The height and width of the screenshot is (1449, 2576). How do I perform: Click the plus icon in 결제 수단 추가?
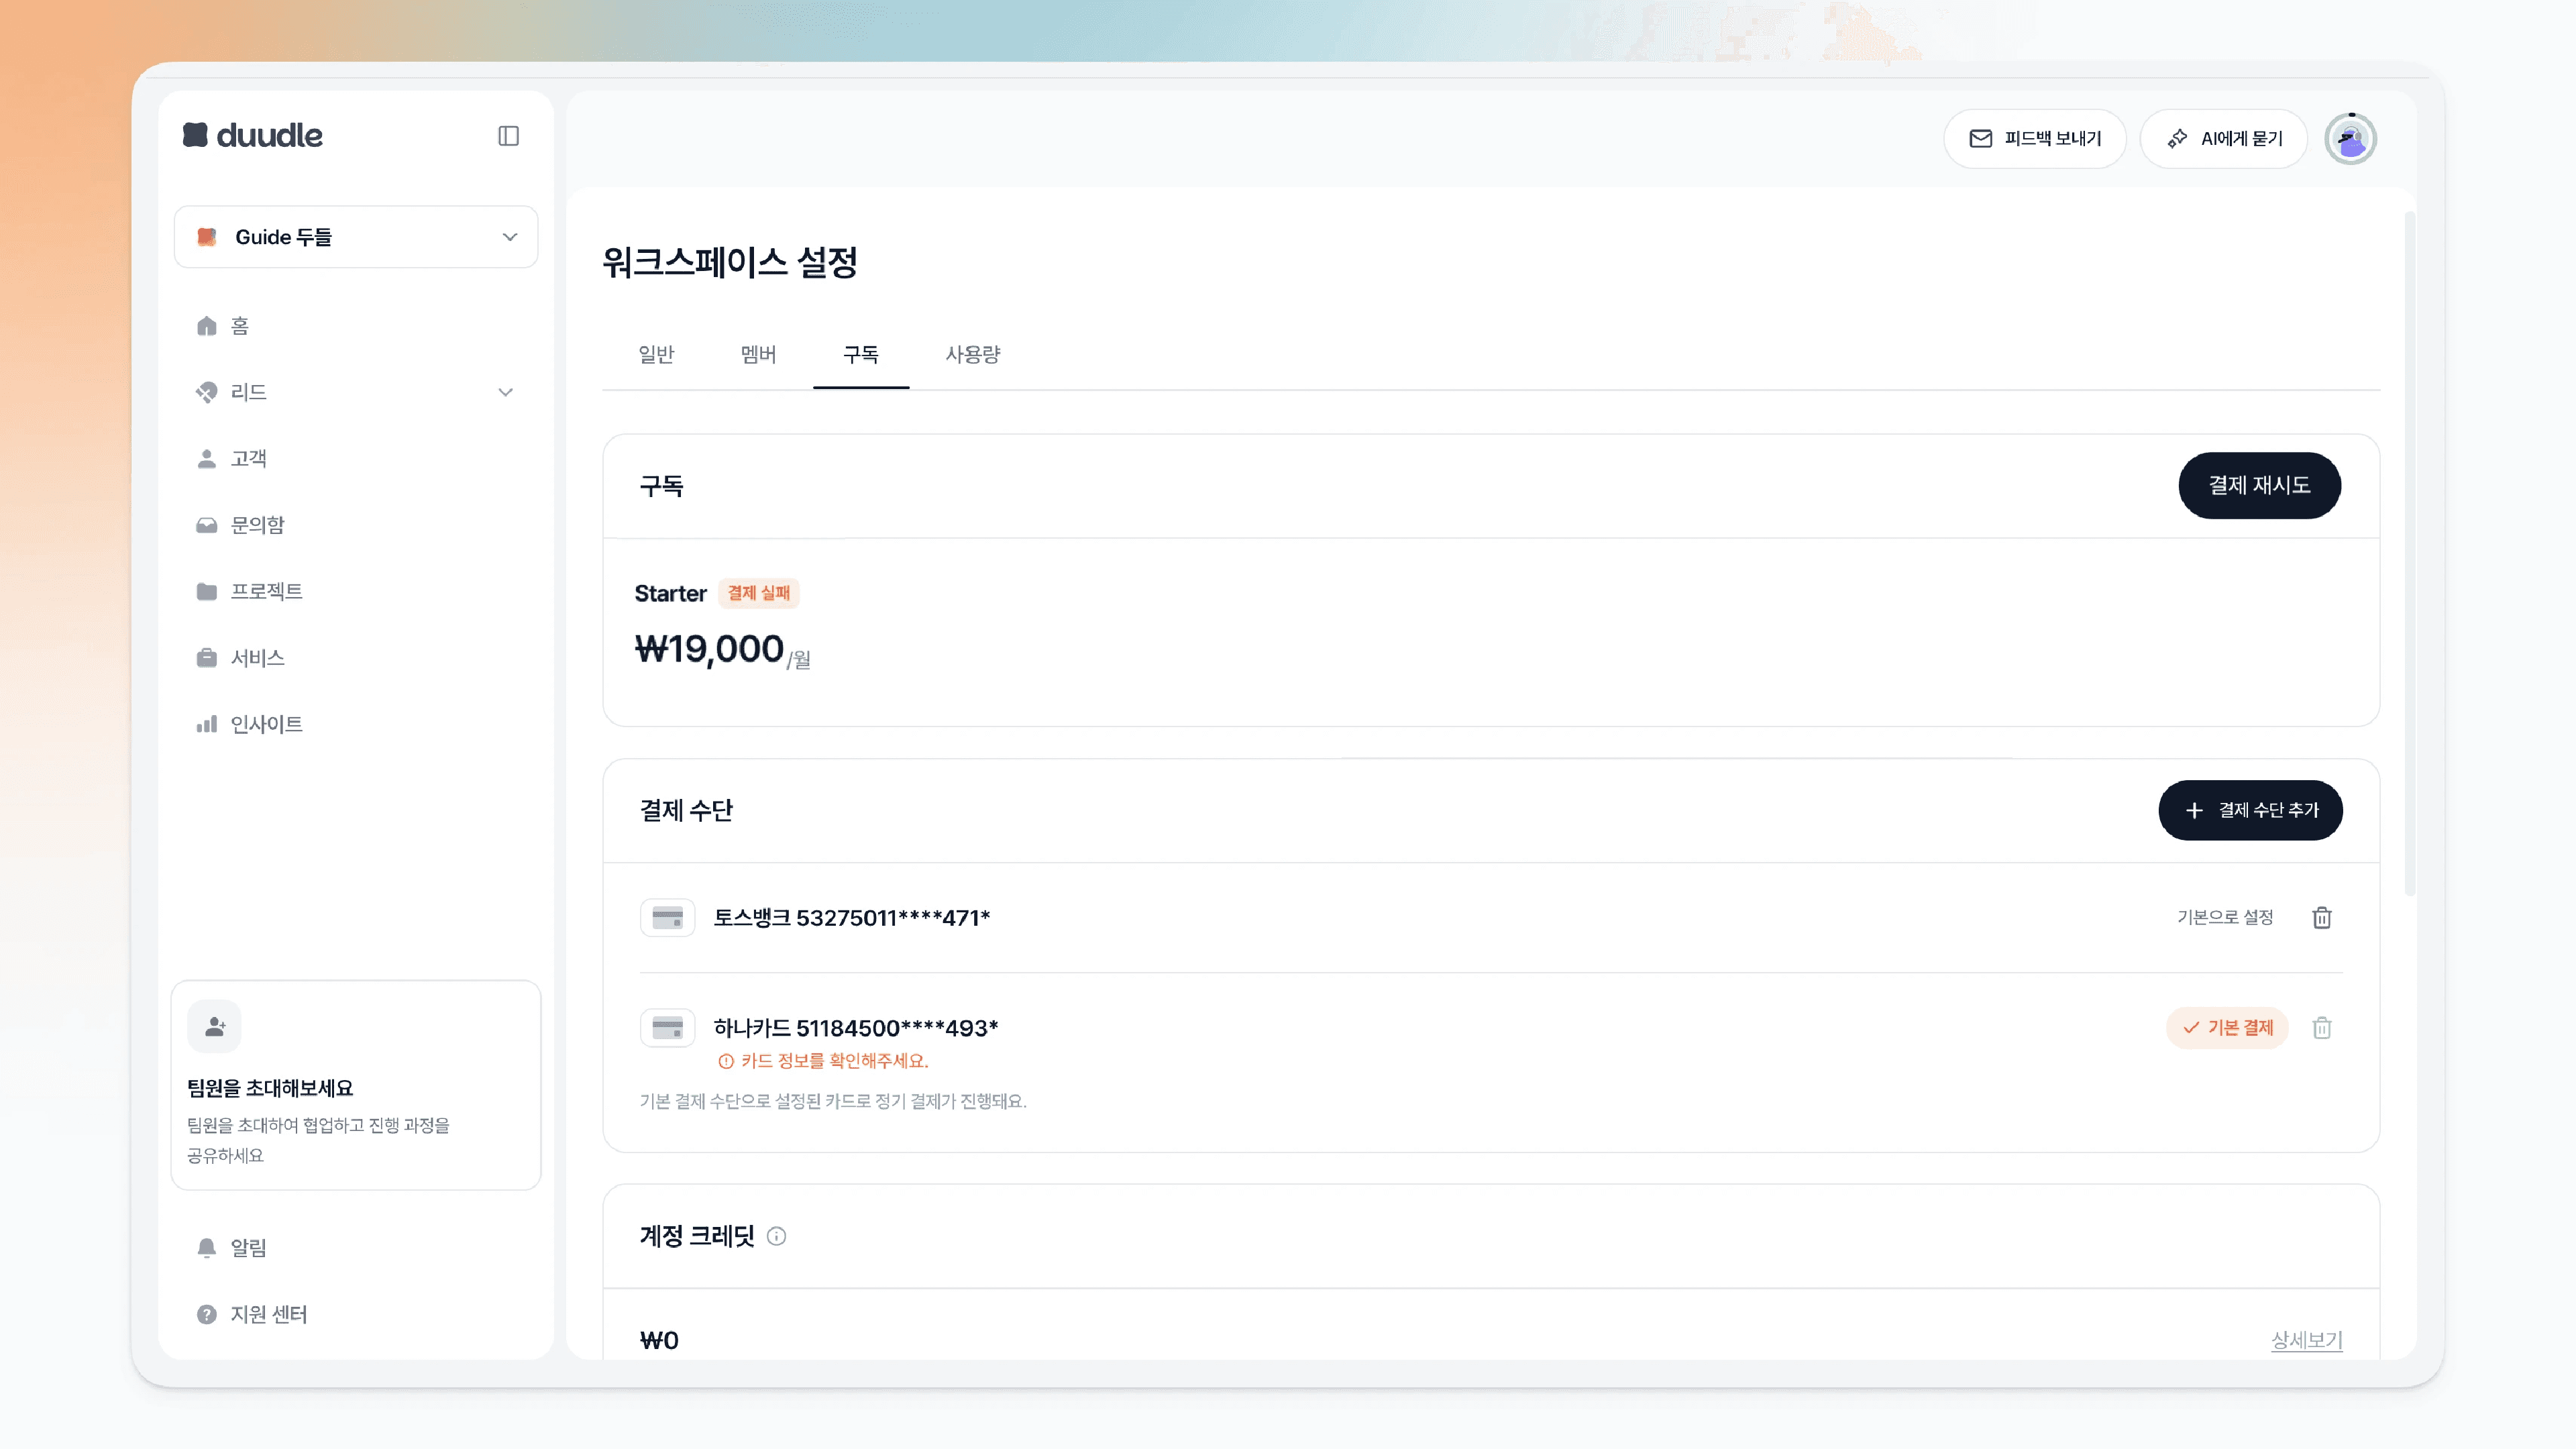coord(2194,810)
